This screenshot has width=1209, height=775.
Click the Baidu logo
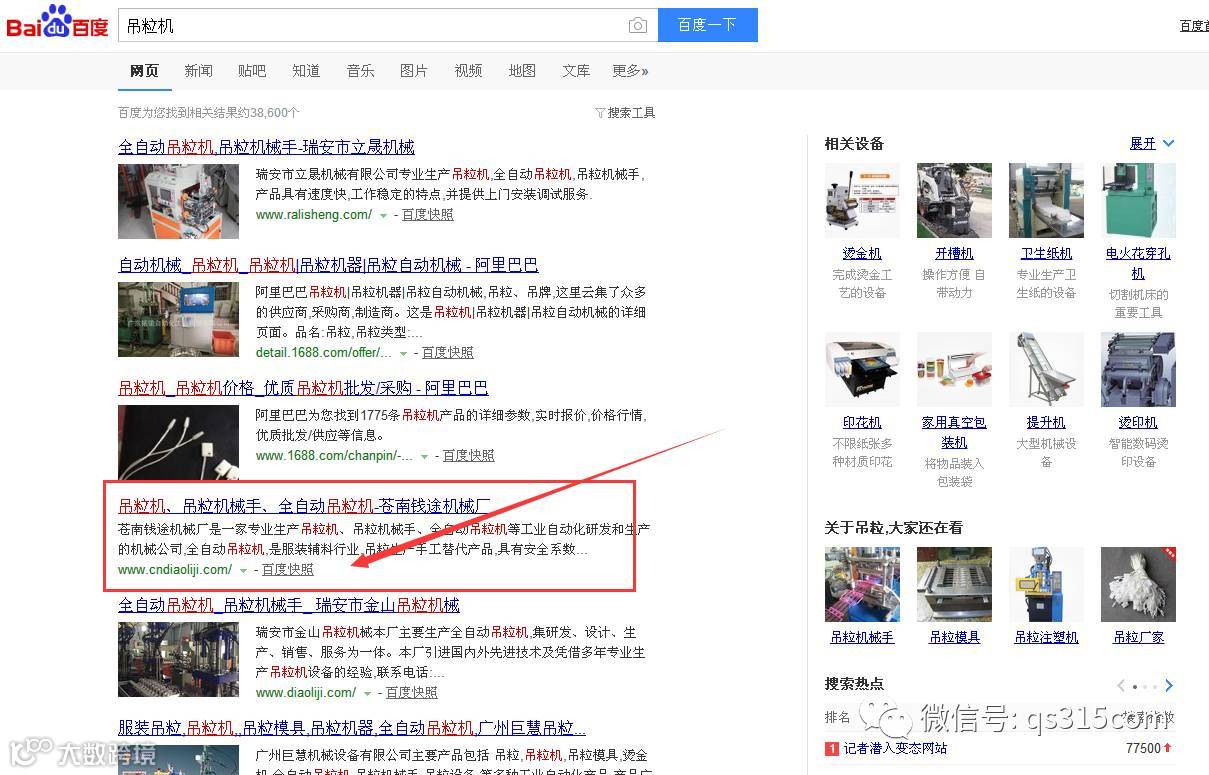pyautogui.click(x=57, y=22)
